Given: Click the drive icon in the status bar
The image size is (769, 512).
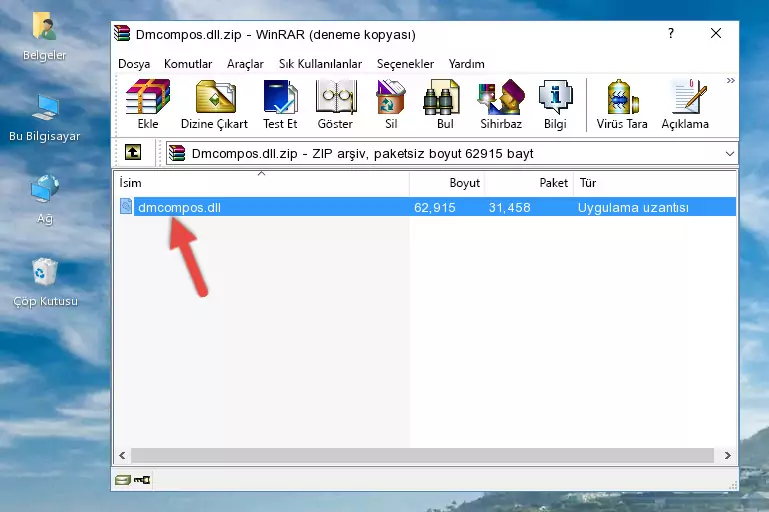Looking at the screenshot, I should coord(123,480).
